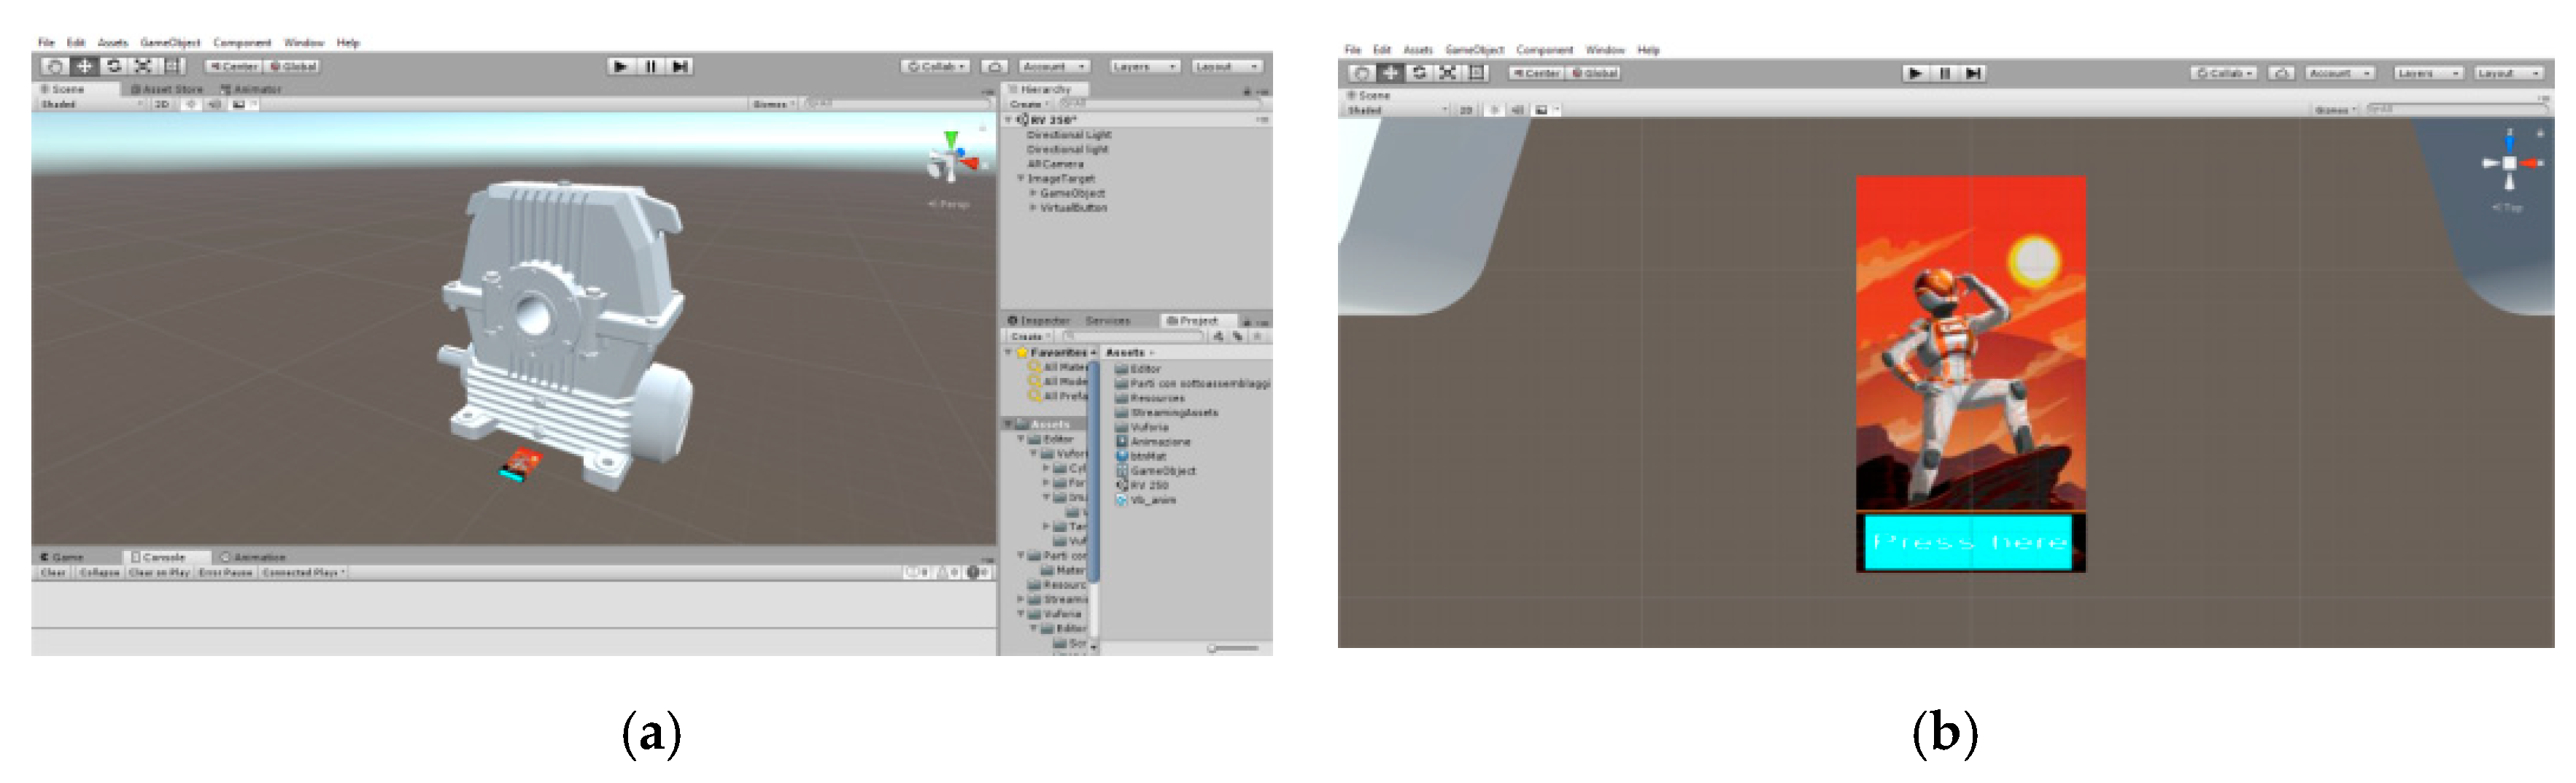The image size is (2576, 783).
Task: Toggle Clear on Play in Console
Action: 159,573
